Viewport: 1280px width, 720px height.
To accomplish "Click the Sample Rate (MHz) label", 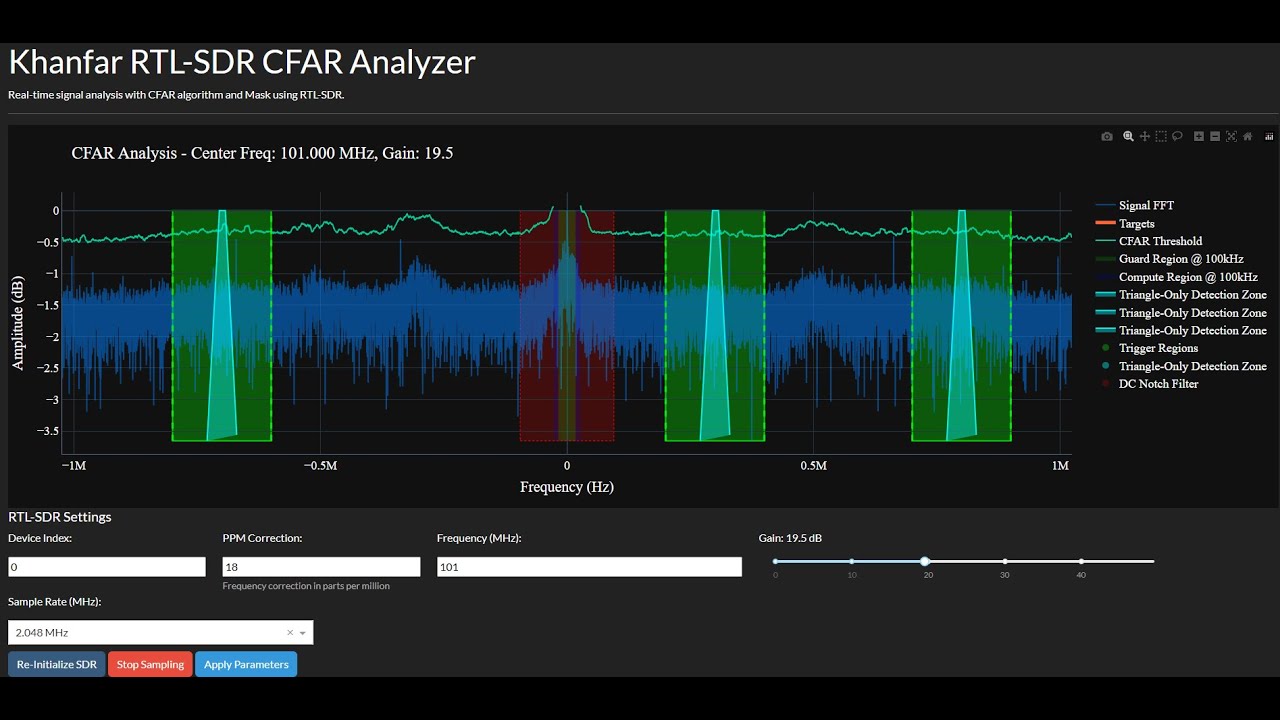I will click(x=55, y=602).
